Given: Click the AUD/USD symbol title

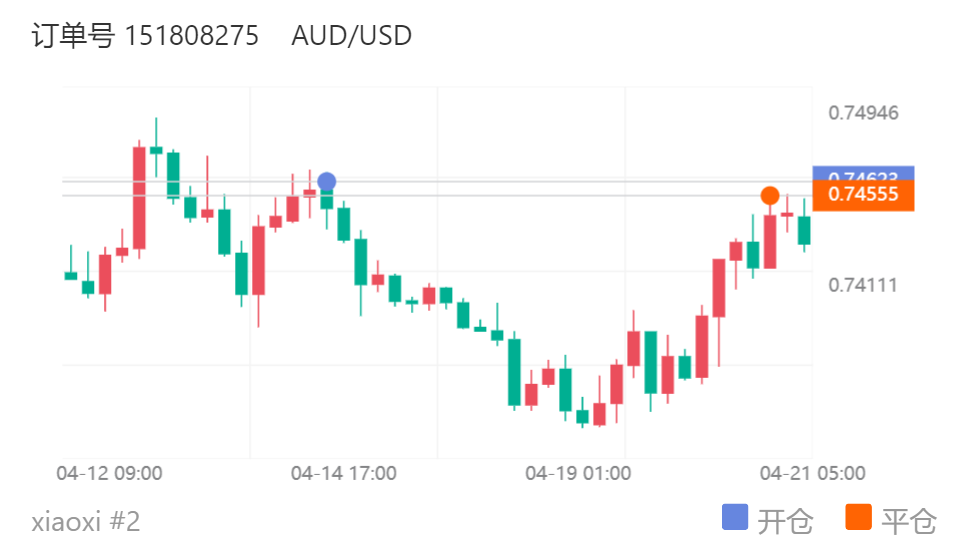Looking at the screenshot, I should tap(352, 36).
